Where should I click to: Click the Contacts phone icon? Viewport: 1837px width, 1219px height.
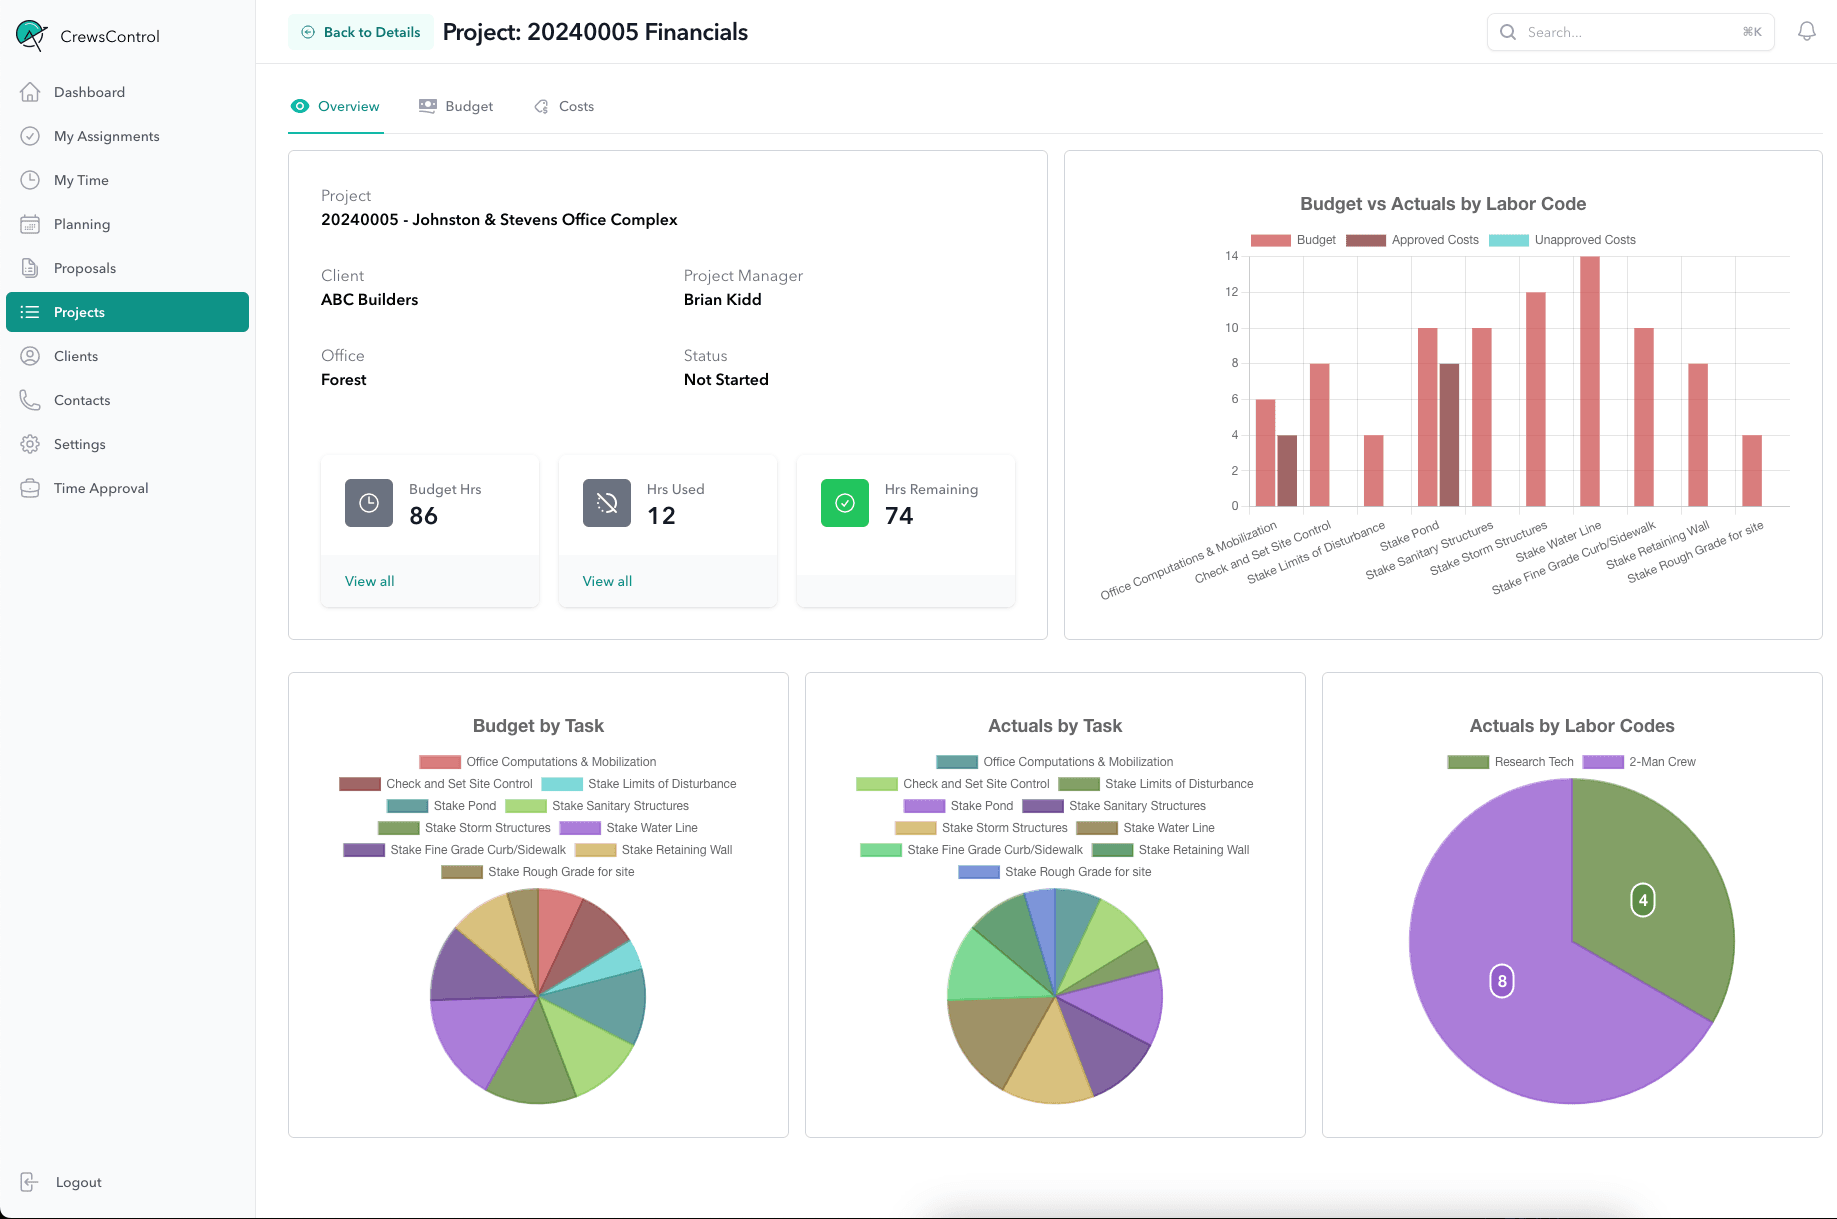[30, 400]
